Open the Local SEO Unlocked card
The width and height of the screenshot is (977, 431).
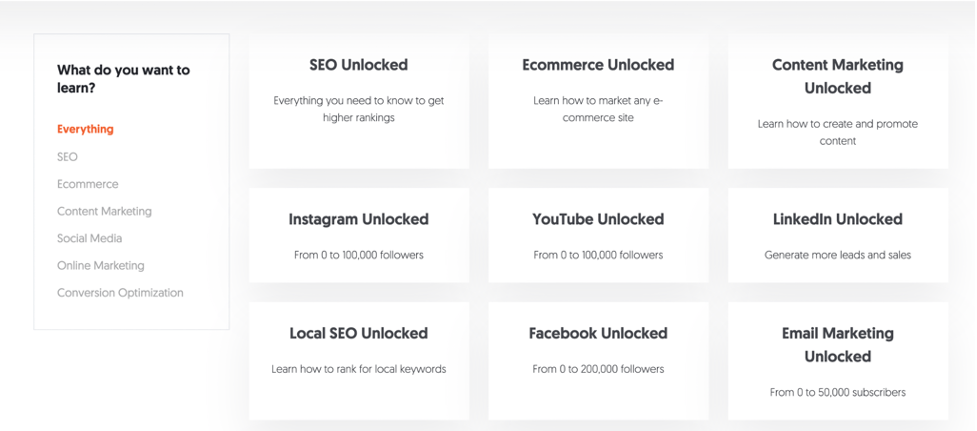pyautogui.click(x=358, y=333)
